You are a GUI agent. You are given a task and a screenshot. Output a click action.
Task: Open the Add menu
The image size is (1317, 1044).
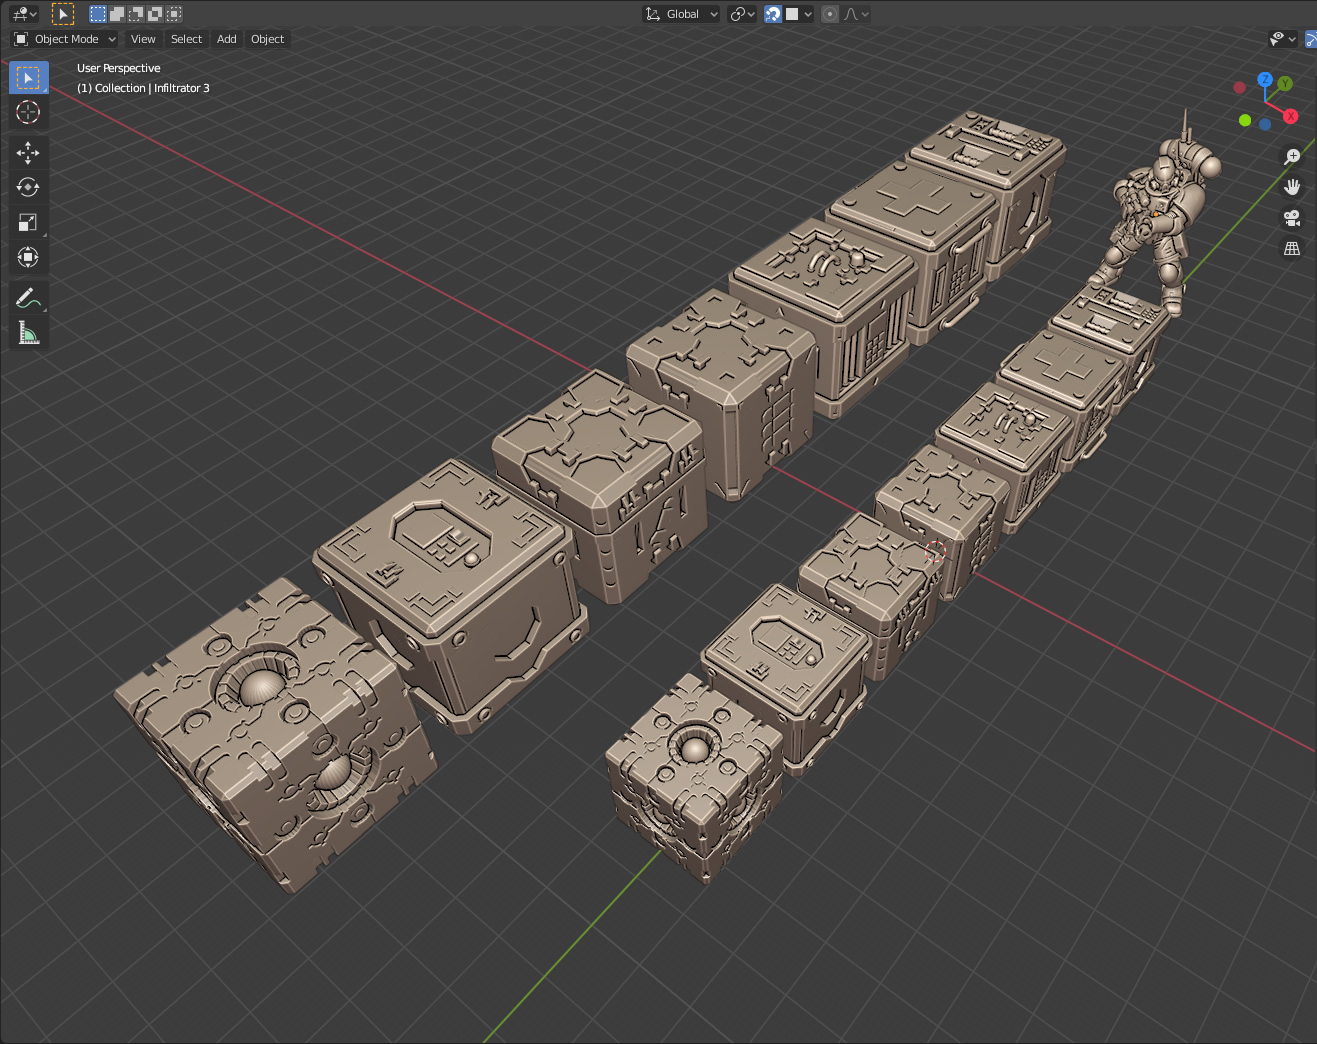(x=227, y=39)
